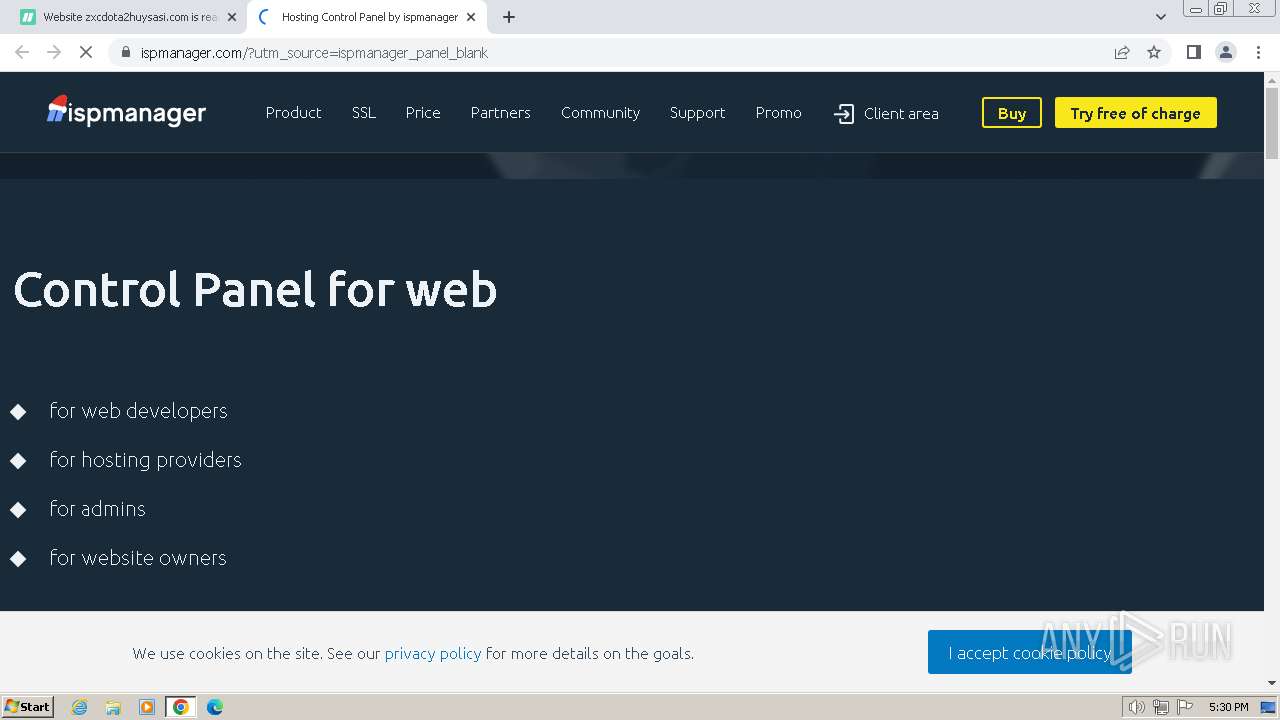This screenshot has width=1280, height=720.
Task: Click 'Control Panel for web' heading
Action: (255, 290)
